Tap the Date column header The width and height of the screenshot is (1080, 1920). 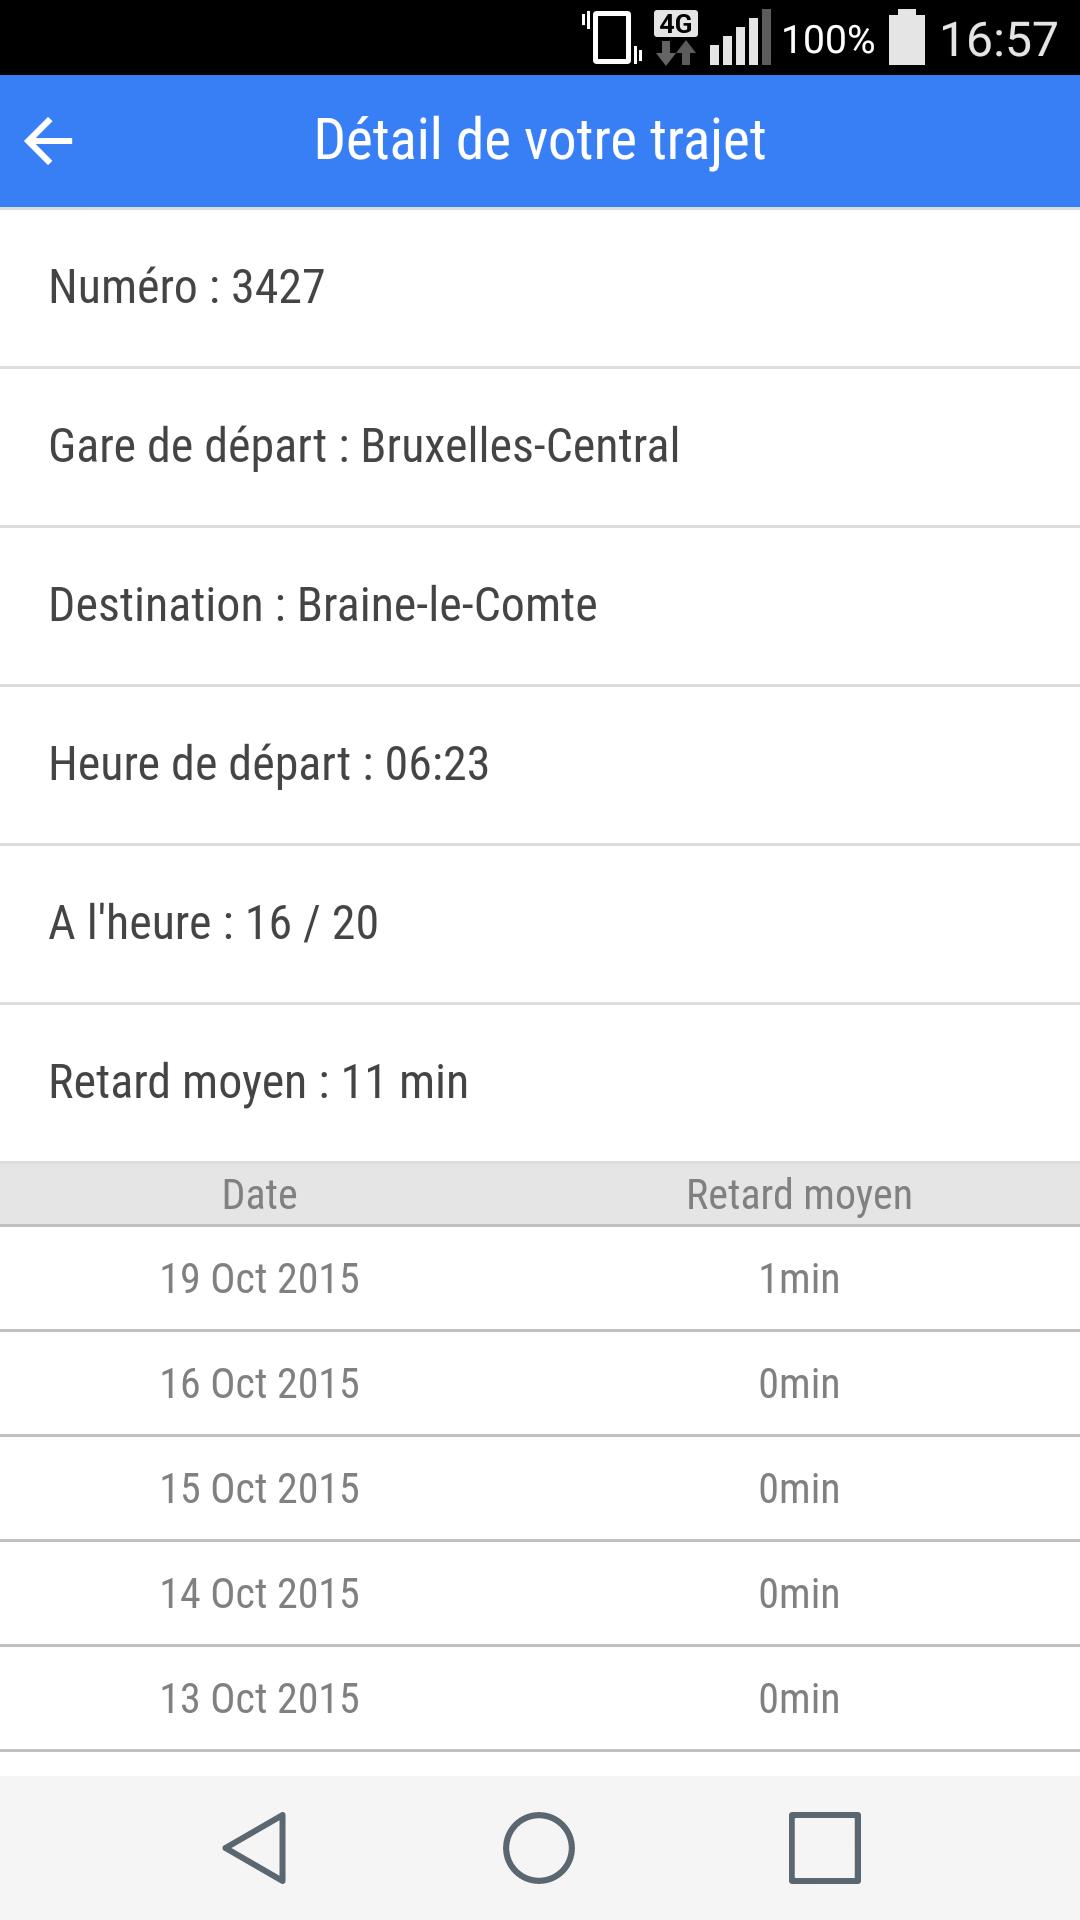point(260,1195)
